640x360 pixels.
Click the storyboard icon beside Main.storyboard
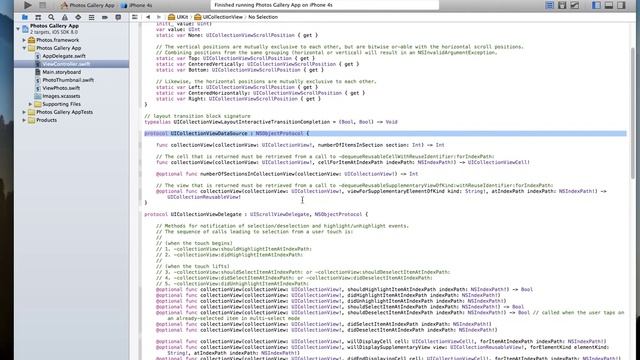coord(38,72)
